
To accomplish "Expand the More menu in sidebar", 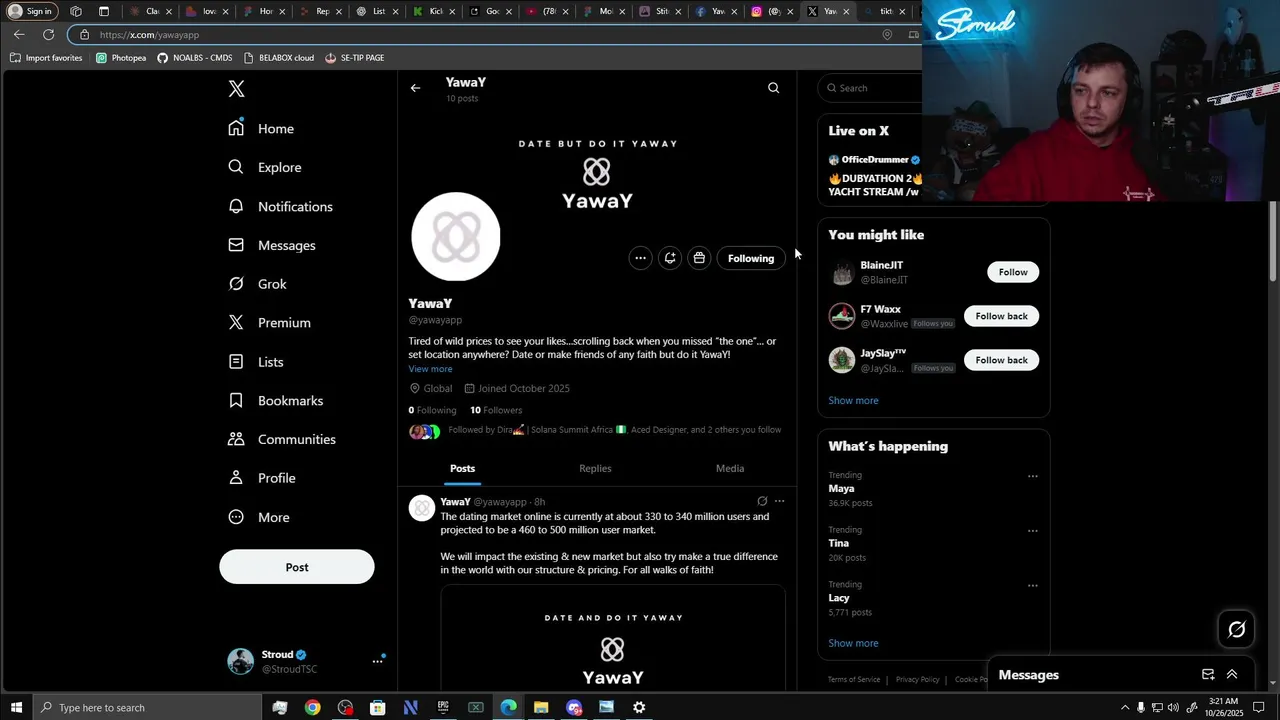I will [x=258, y=517].
